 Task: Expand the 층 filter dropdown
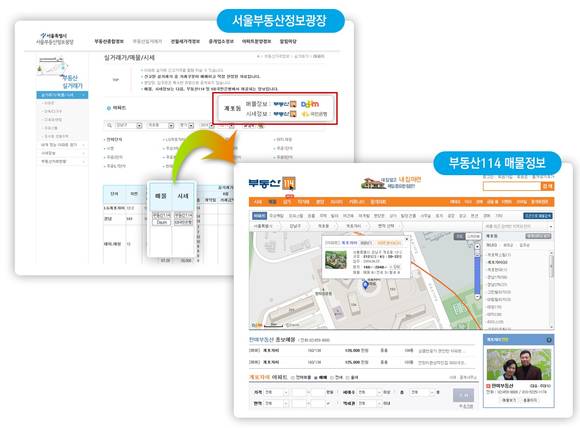pos(421,392)
